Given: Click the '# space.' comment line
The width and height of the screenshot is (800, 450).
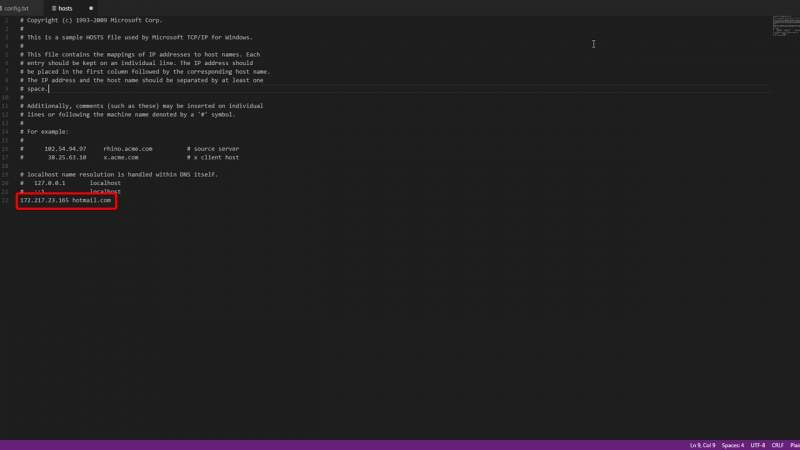Looking at the screenshot, I should pos(34,89).
